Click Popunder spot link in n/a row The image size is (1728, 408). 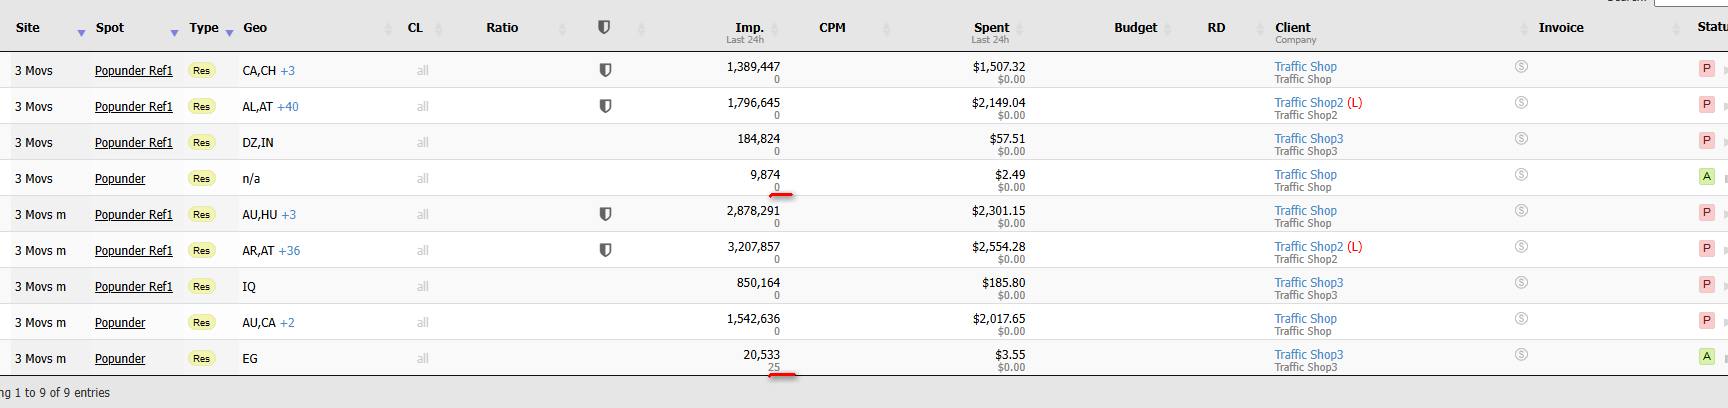pos(120,179)
